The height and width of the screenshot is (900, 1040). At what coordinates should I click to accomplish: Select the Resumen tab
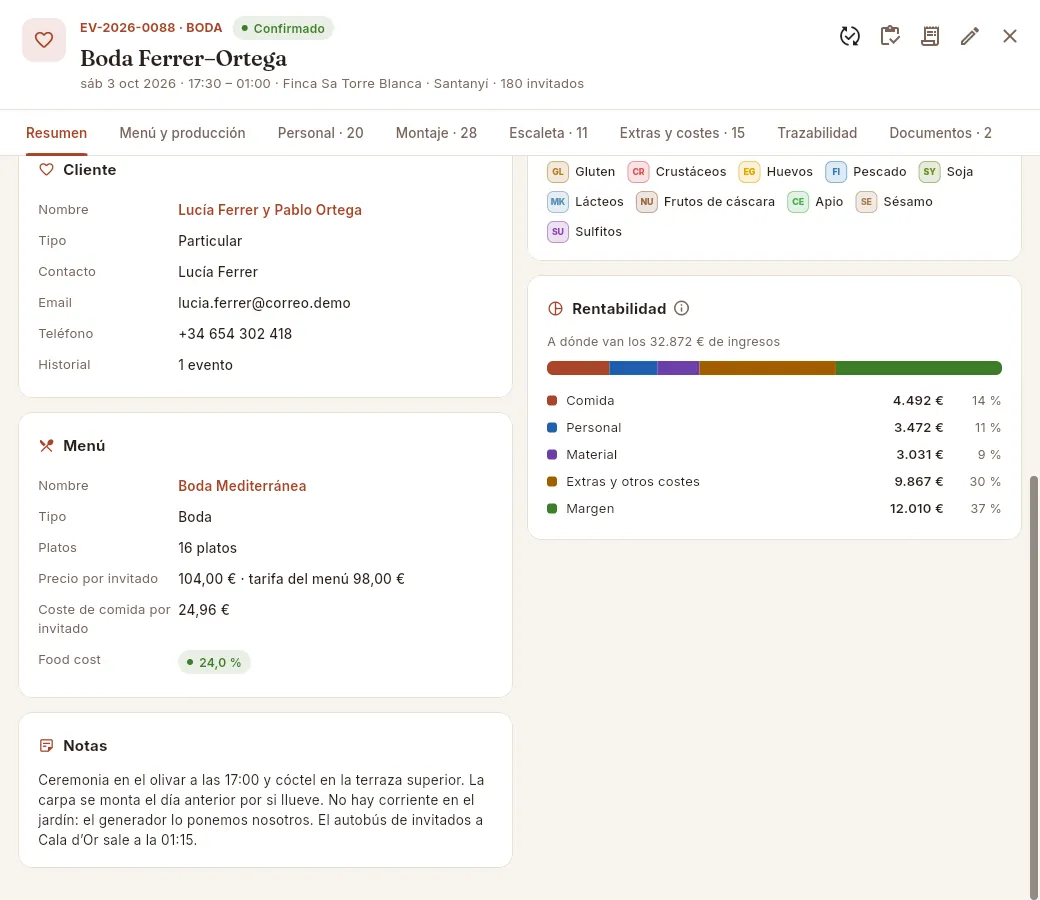click(x=56, y=133)
